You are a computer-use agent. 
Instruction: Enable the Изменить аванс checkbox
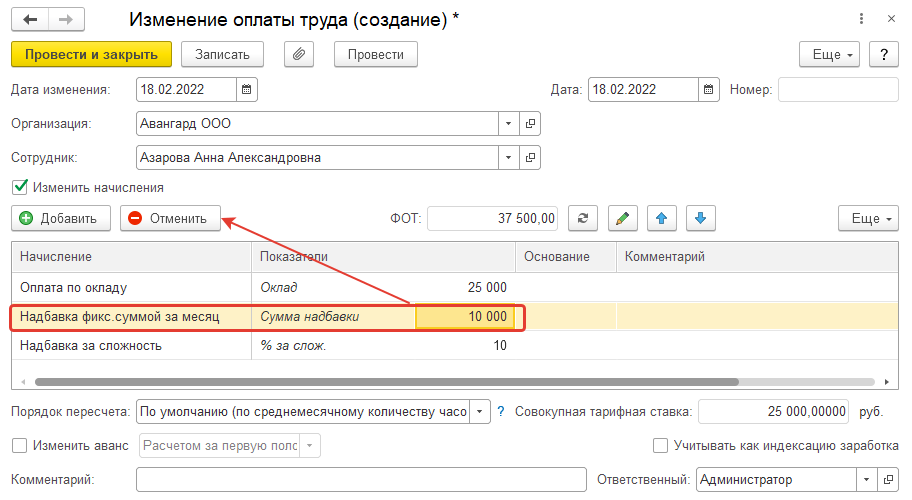[x=20, y=445]
